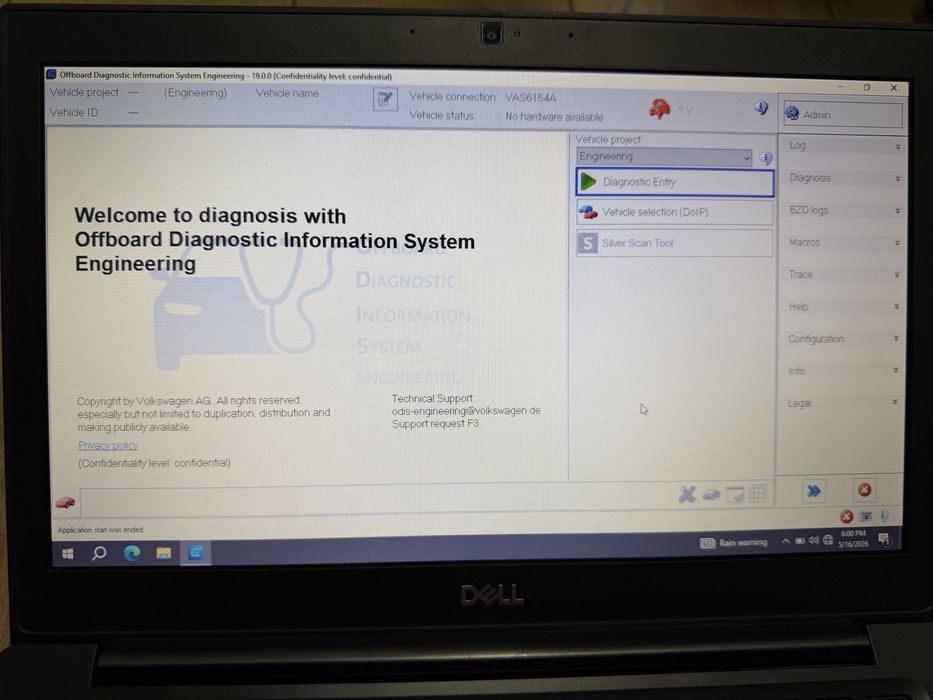The height and width of the screenshot is (700, 933).
Task: Click the status bar info icon
Action: point(884,515)
